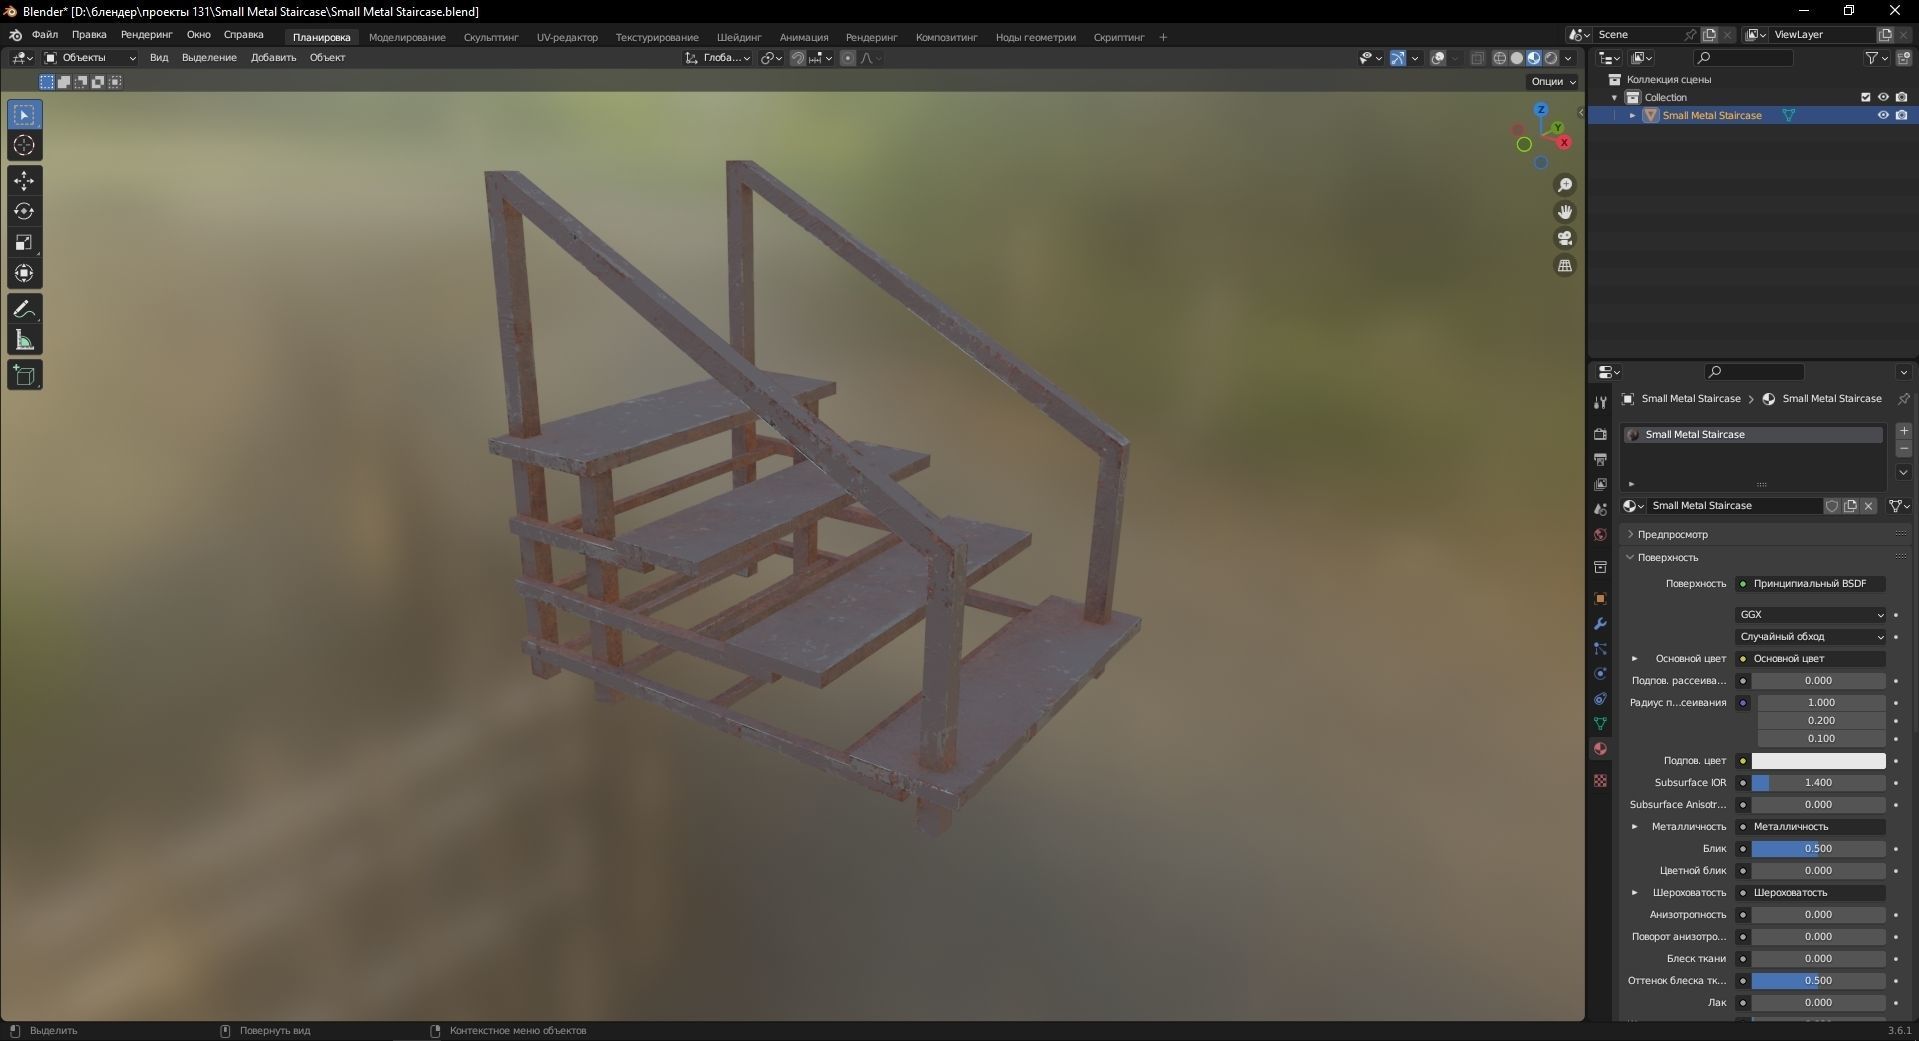Switch to solid viewport shading
Screen dimensions: 1919x1041
[x=1516, y=58]
